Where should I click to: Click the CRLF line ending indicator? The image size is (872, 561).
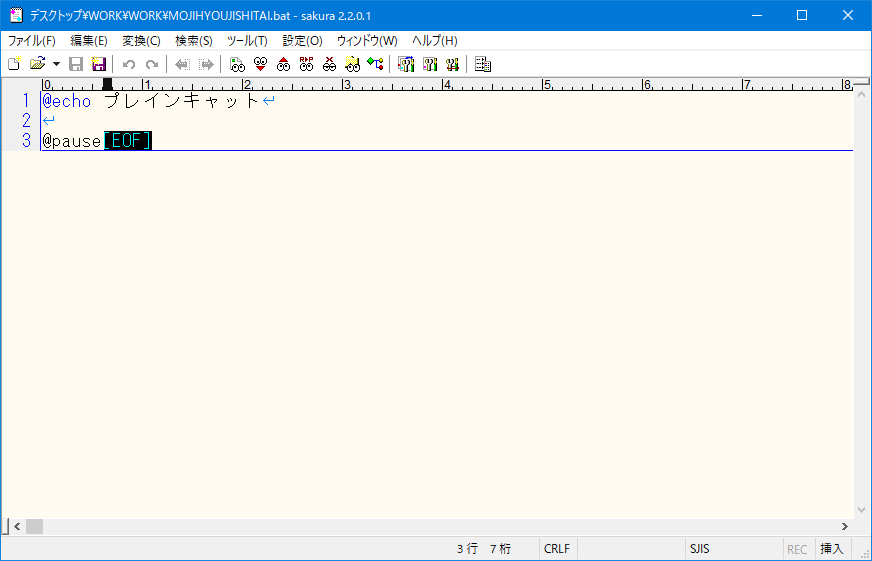click(x=557, y=549)
